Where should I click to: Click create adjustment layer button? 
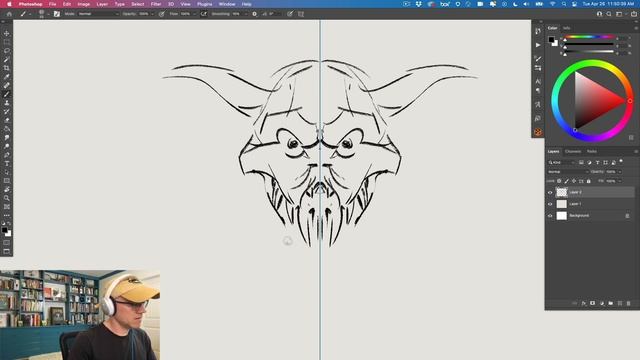(x=602, y=303)
